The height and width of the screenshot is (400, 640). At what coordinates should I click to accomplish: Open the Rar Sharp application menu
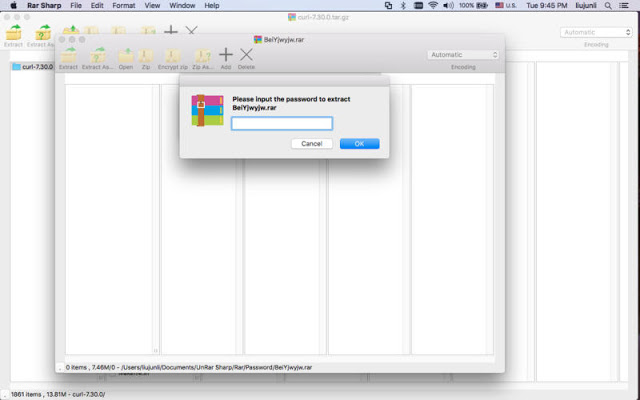tap(44, 6)
